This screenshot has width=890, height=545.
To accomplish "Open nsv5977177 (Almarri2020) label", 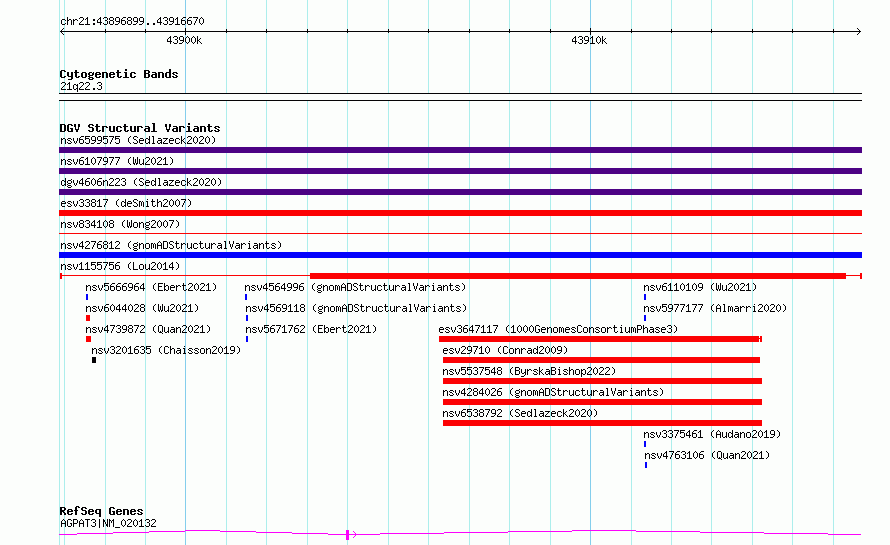I will click(715, 308).
